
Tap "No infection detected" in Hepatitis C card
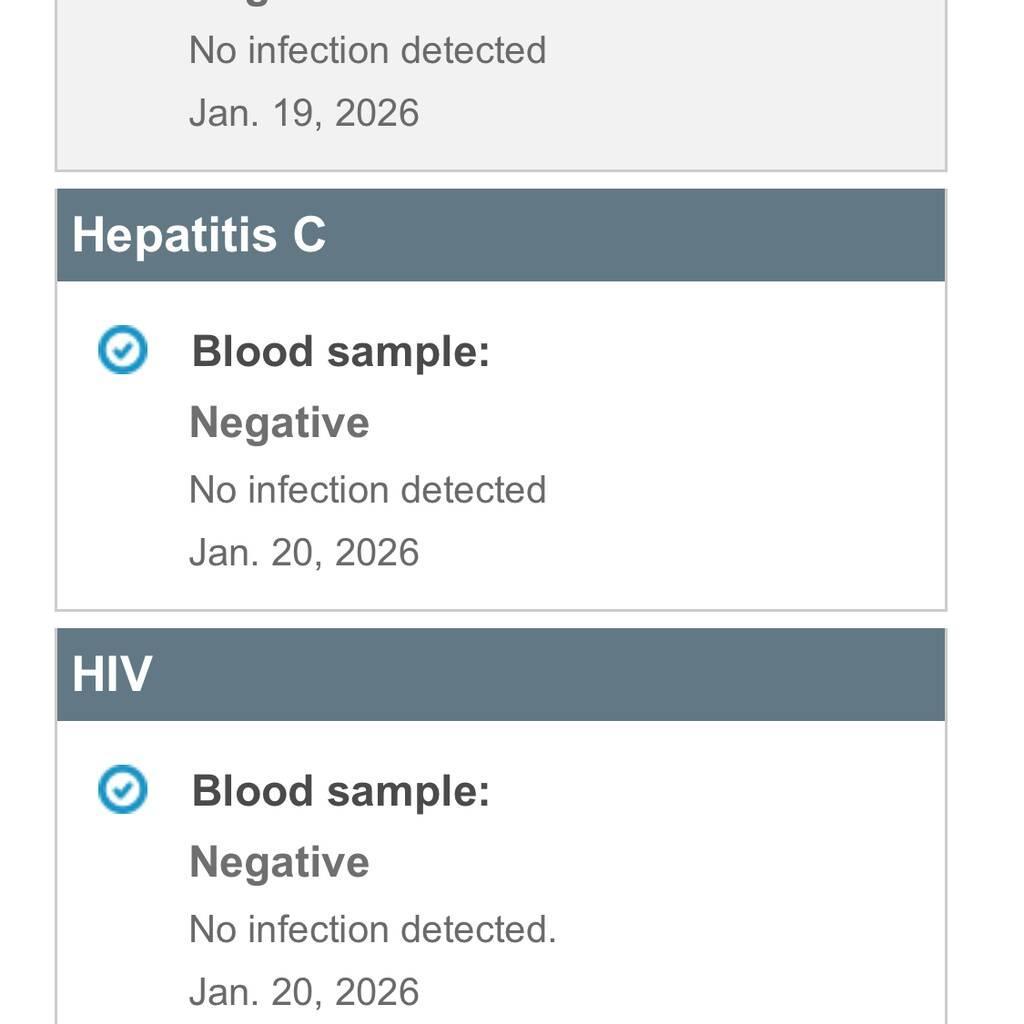click(367, 490)
